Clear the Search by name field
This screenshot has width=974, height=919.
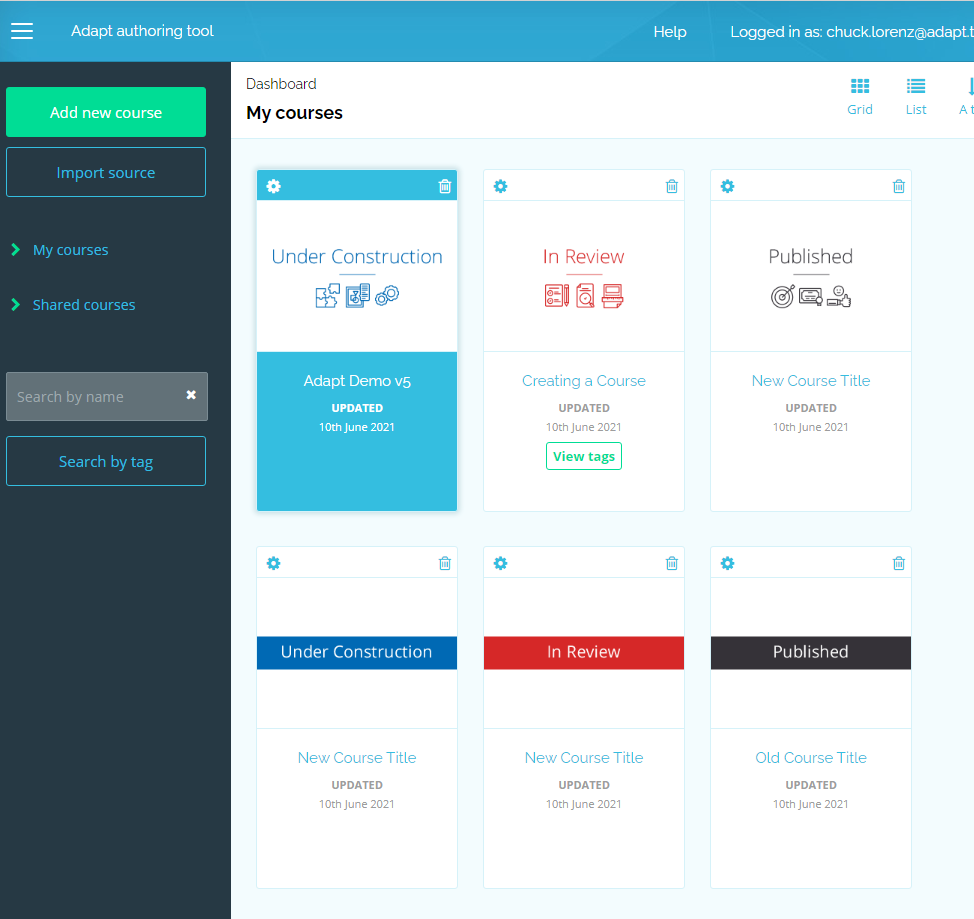[x=191, y=395]
